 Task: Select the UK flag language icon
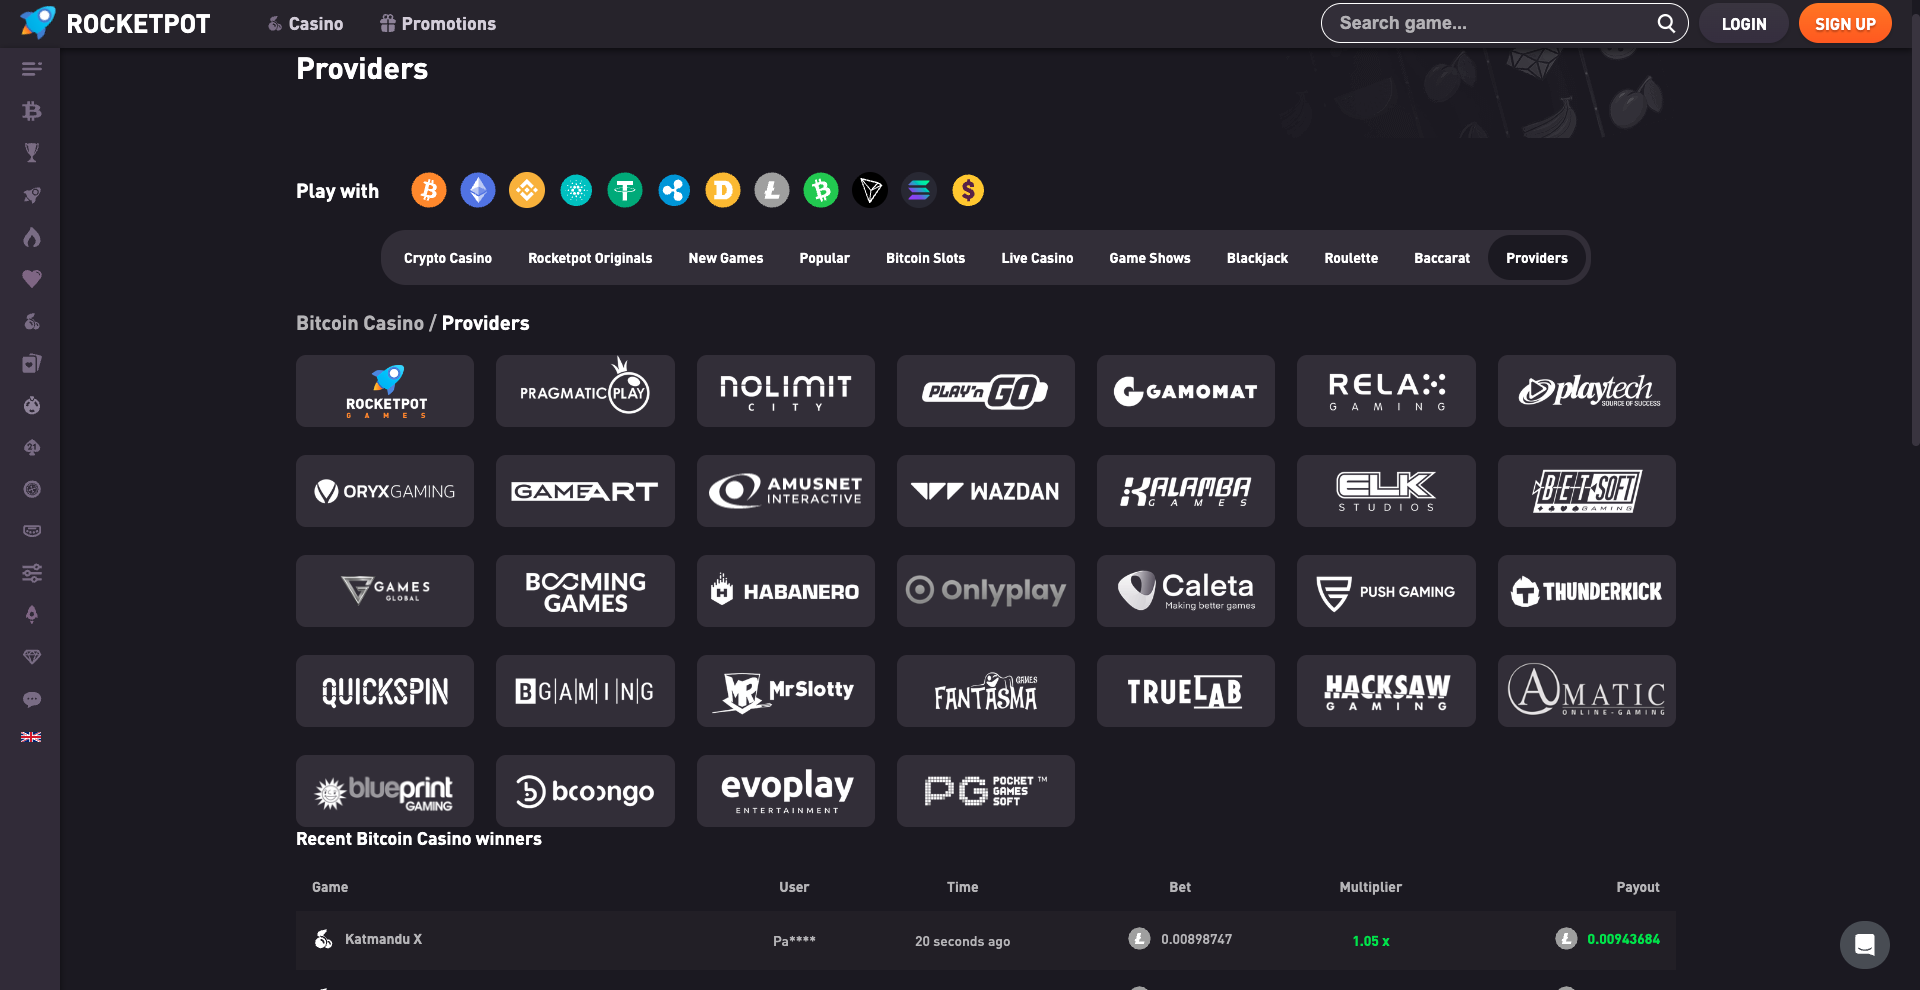(31, 737)
